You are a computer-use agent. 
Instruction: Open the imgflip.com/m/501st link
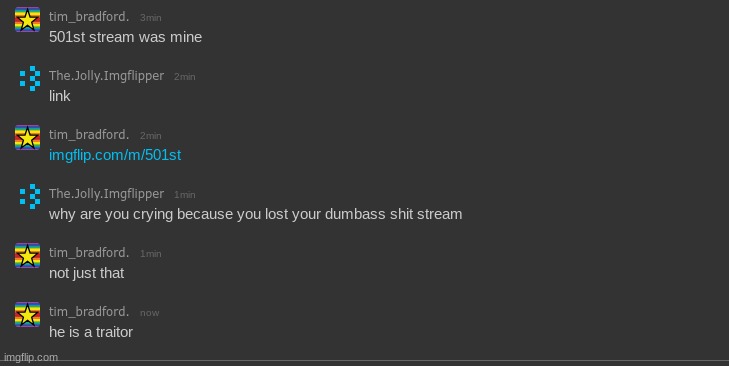(x=115, y=155)
